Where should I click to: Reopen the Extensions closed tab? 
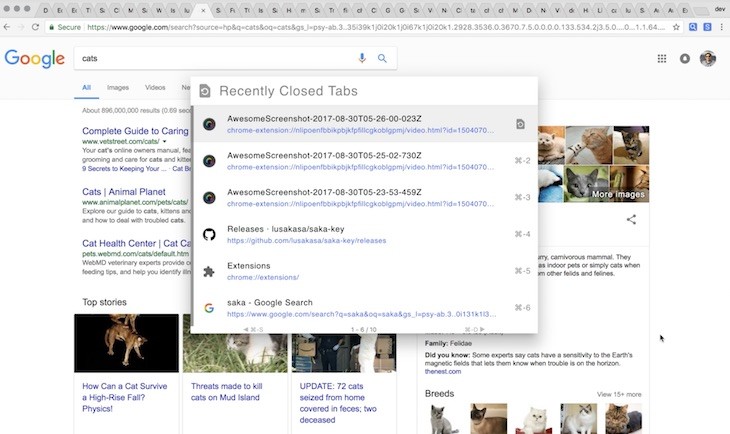click(x=365, y=271)
